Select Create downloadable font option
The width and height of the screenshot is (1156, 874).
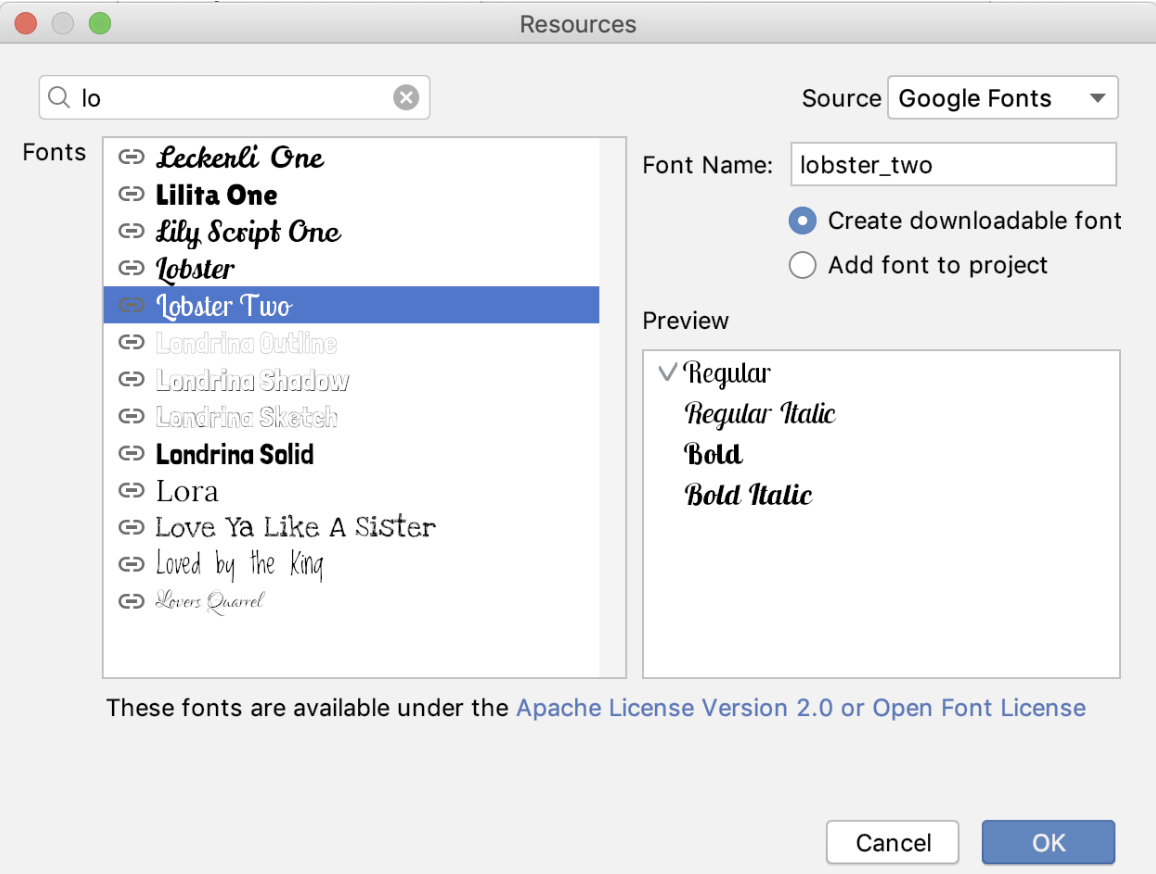(803, 221)
